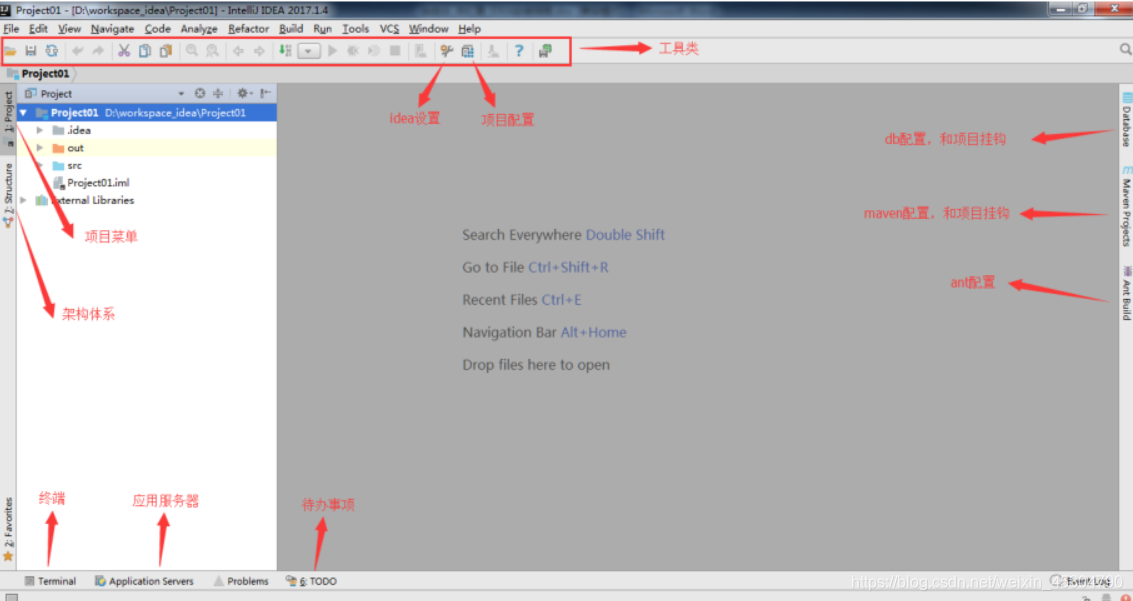
Task: Open the Refactor menu
Action: (x=248, y=28)
